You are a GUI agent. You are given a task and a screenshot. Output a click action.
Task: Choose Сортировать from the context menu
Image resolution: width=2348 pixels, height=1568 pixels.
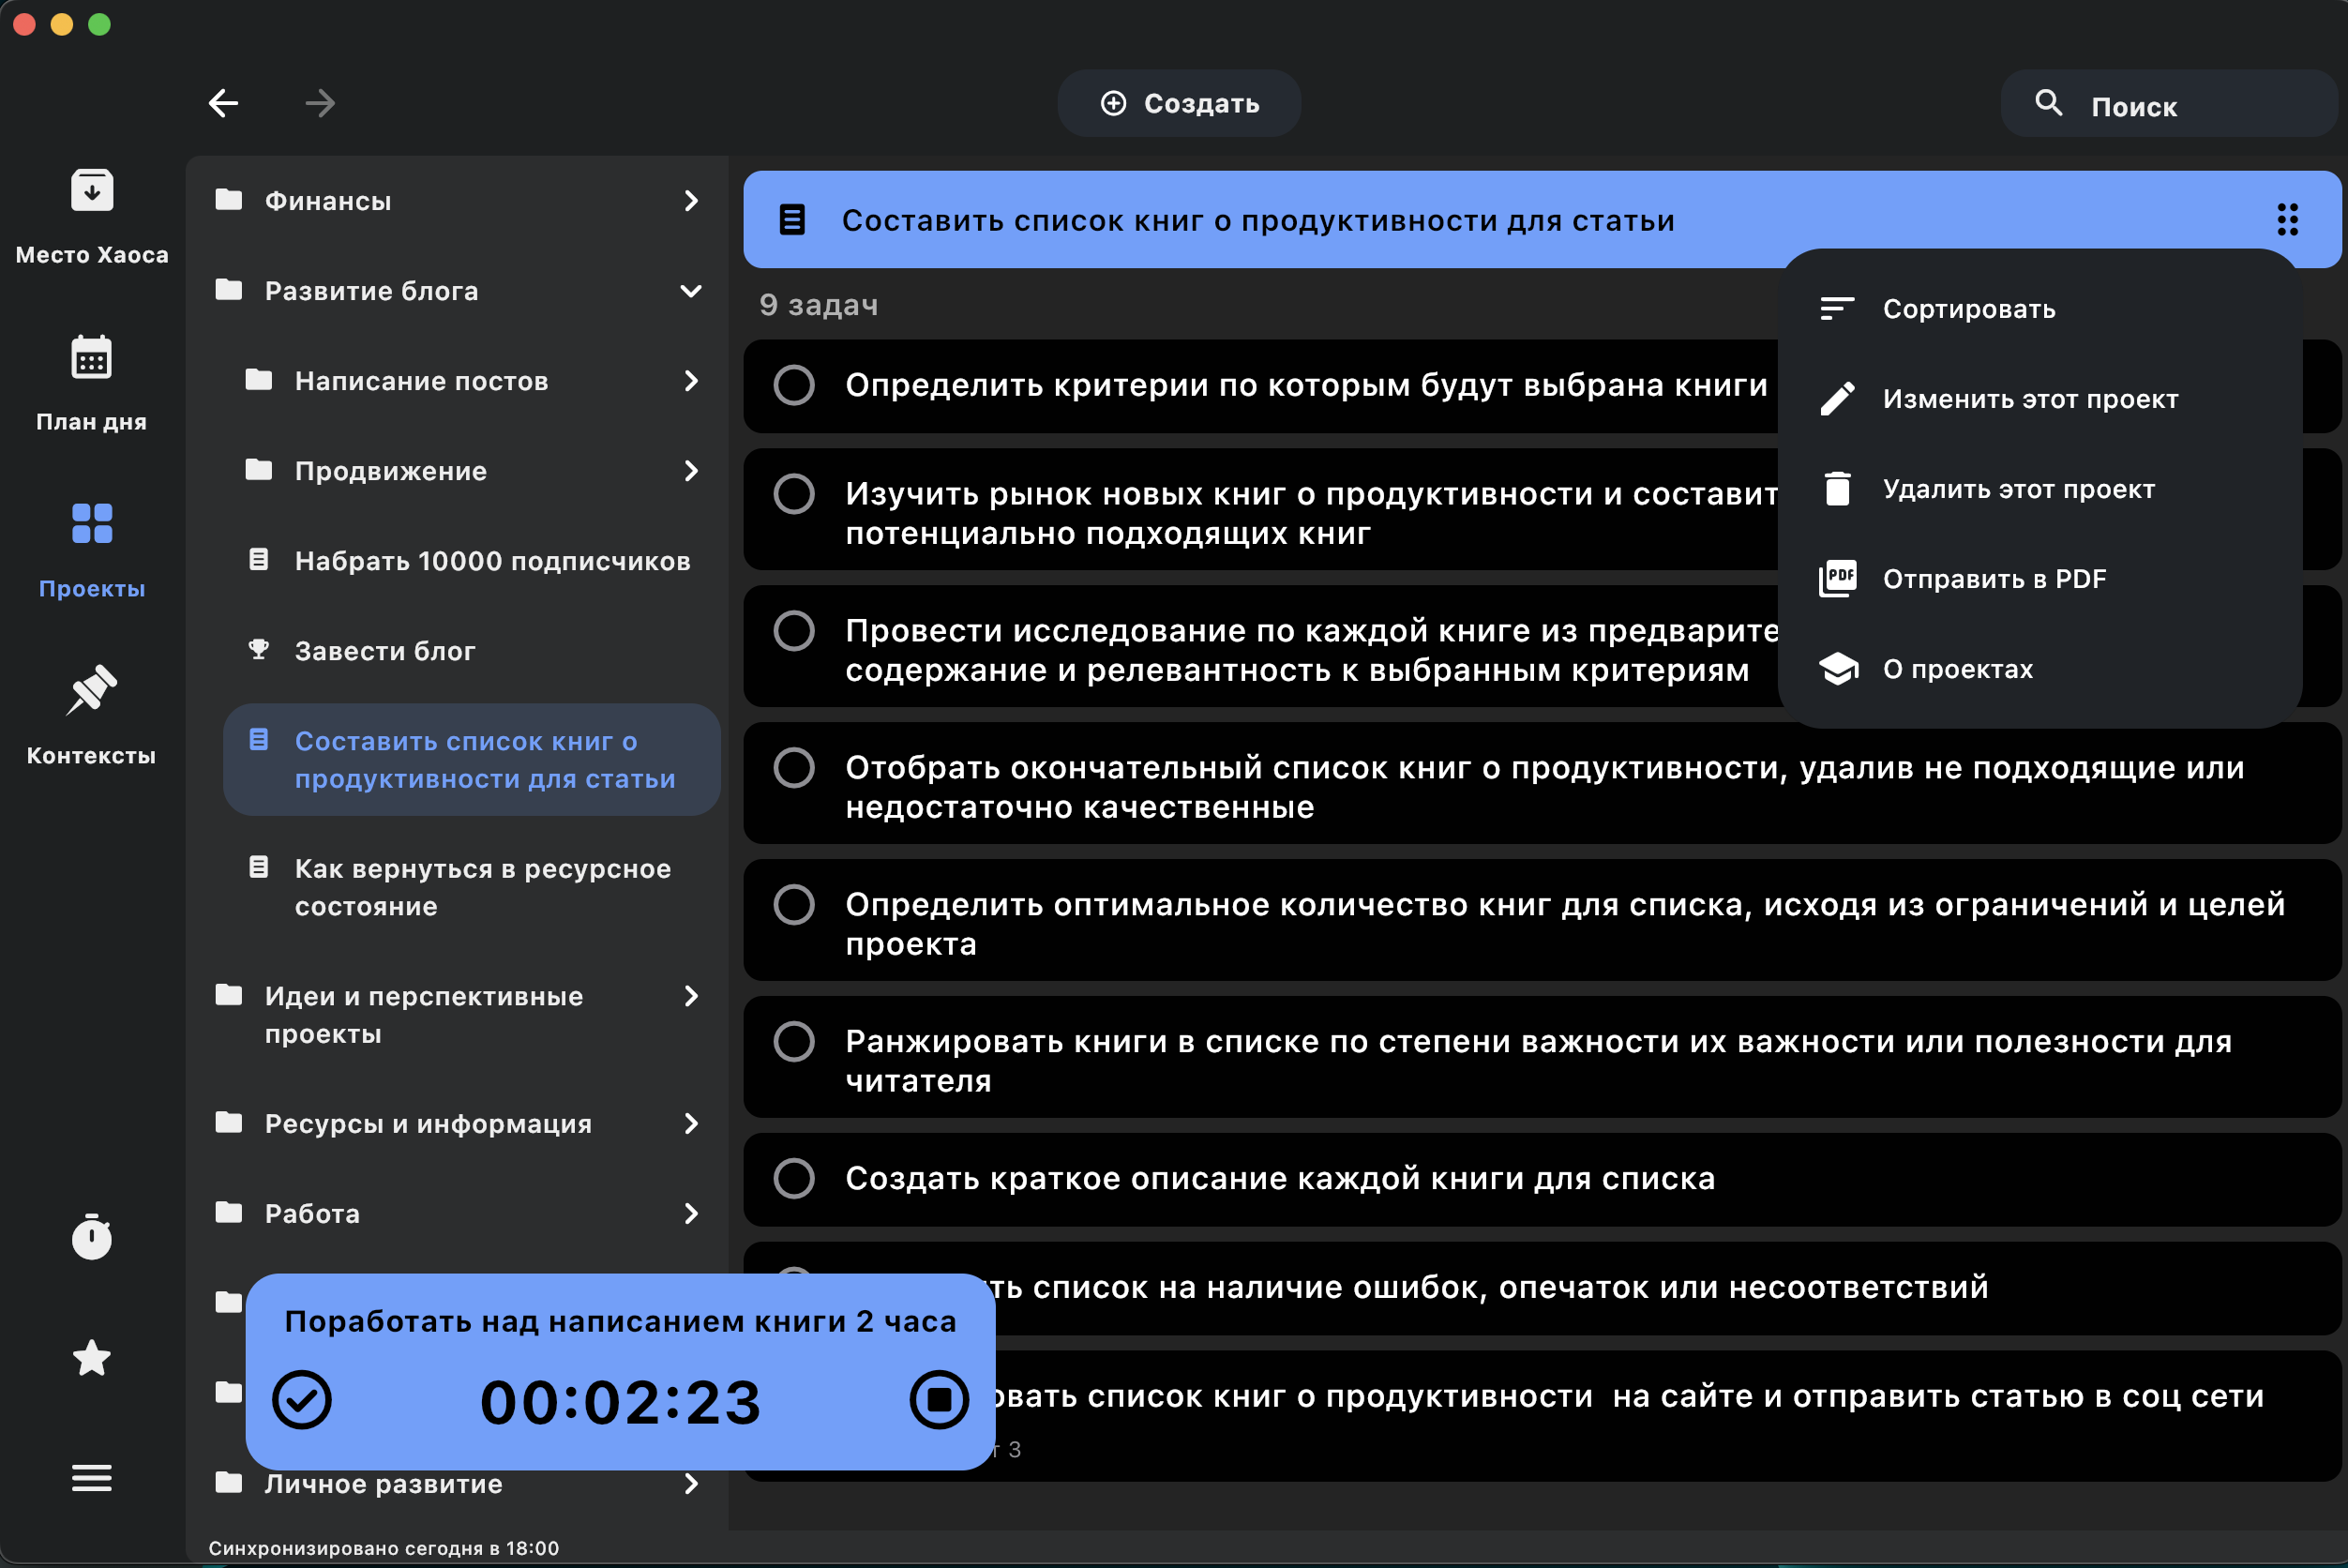click(1968, 309)
